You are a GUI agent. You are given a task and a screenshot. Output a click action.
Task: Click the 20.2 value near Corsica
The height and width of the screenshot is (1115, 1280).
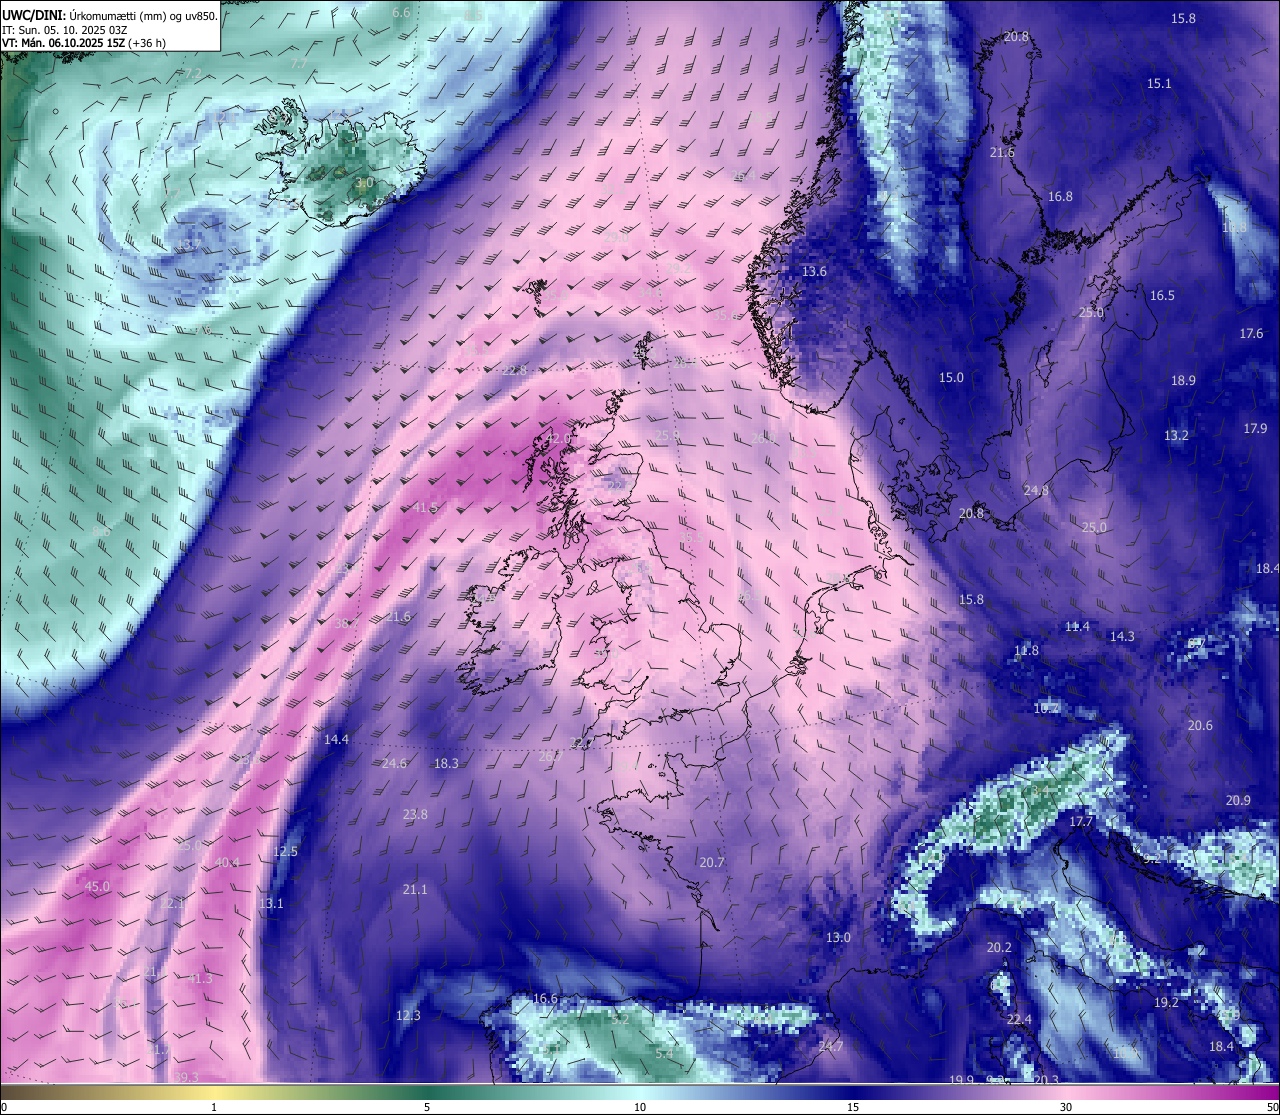(999, 948)
